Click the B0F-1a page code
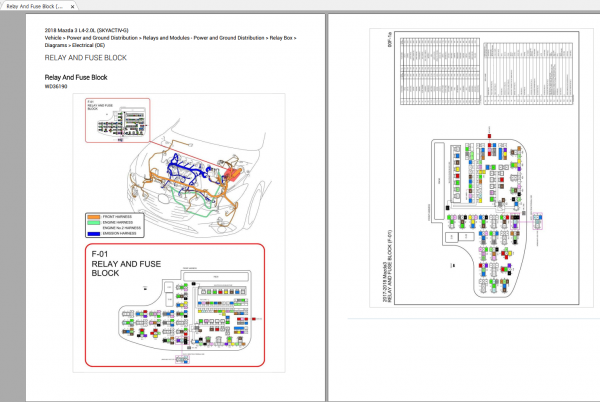 390,40
